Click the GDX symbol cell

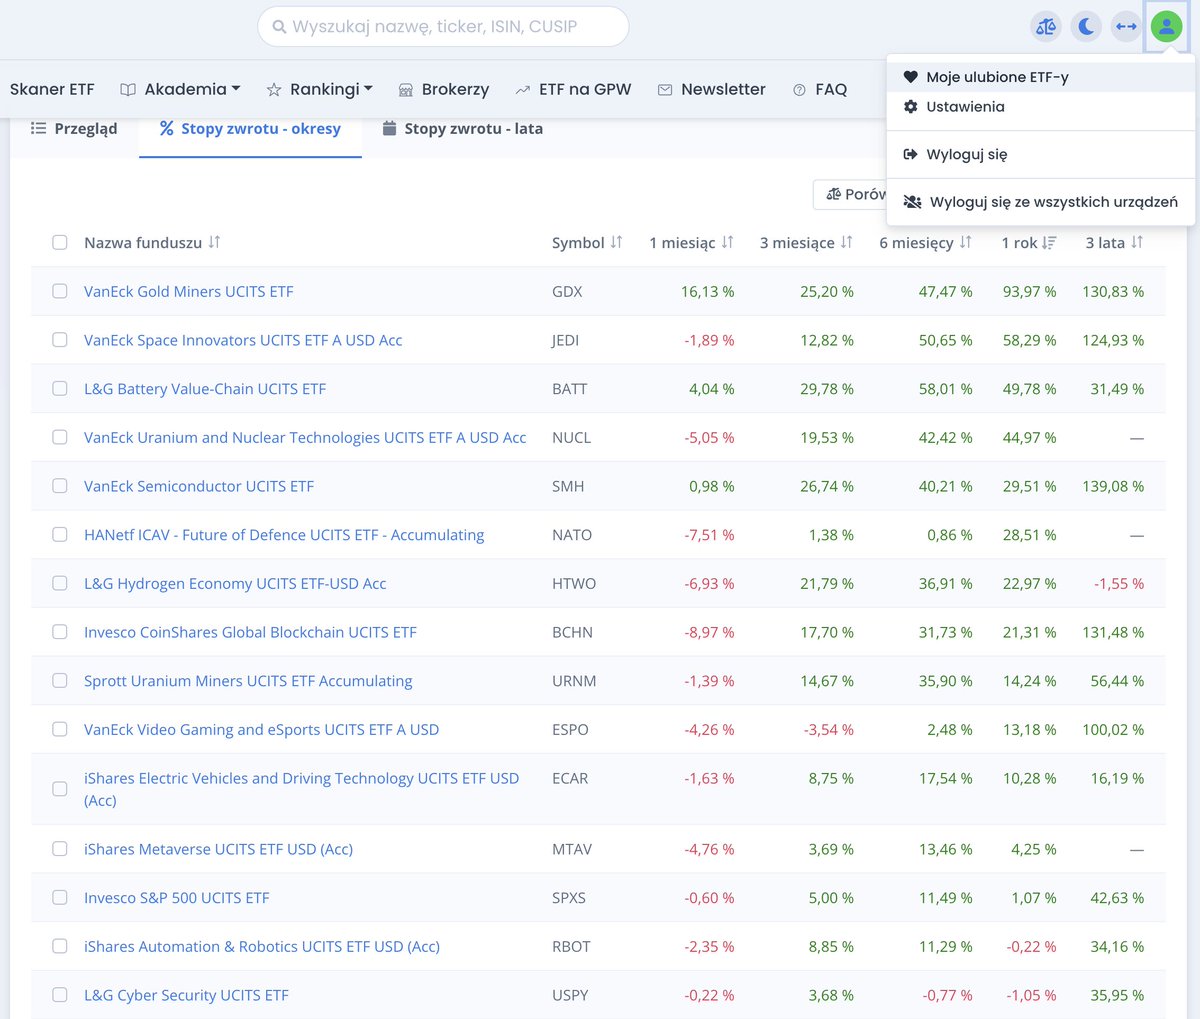[567, 291]
